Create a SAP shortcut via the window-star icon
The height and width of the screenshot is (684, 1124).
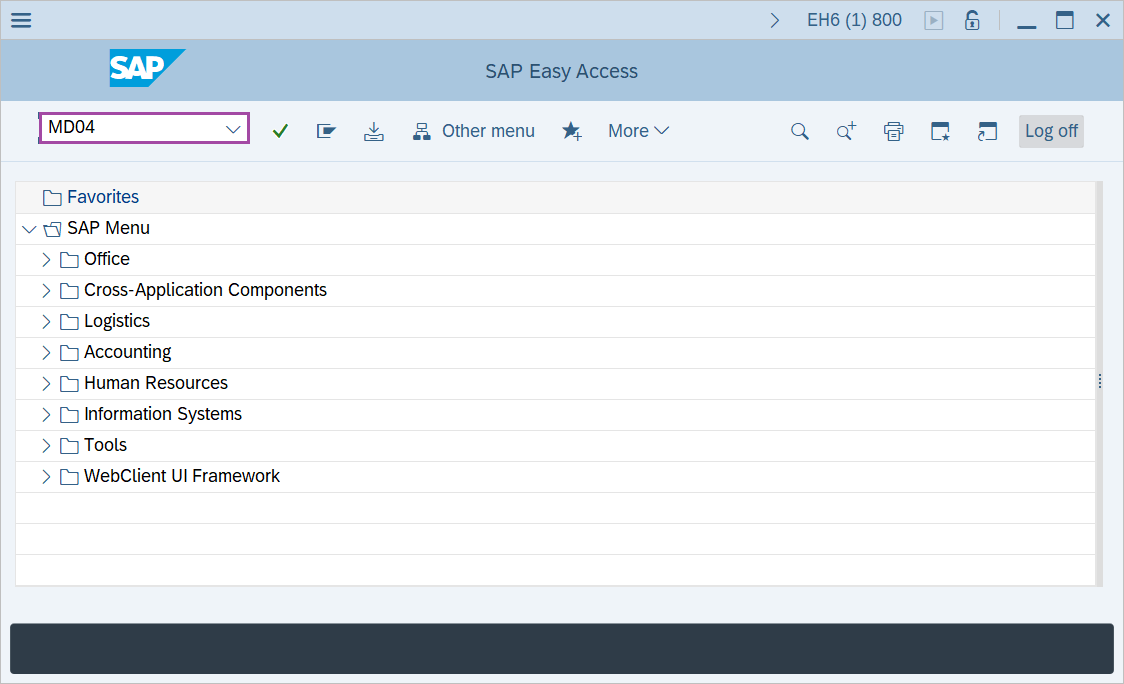[940, 131]
